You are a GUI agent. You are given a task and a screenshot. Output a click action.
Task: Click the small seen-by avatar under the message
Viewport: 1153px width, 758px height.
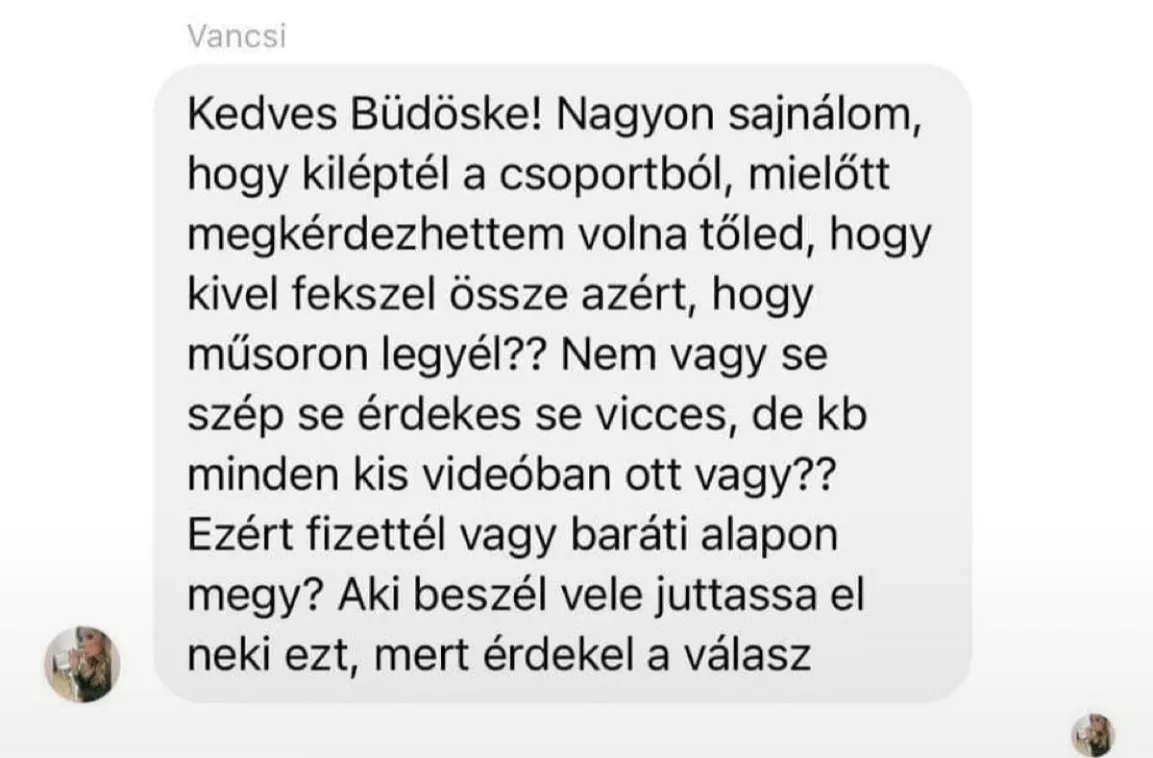(x=1093, y=735)
